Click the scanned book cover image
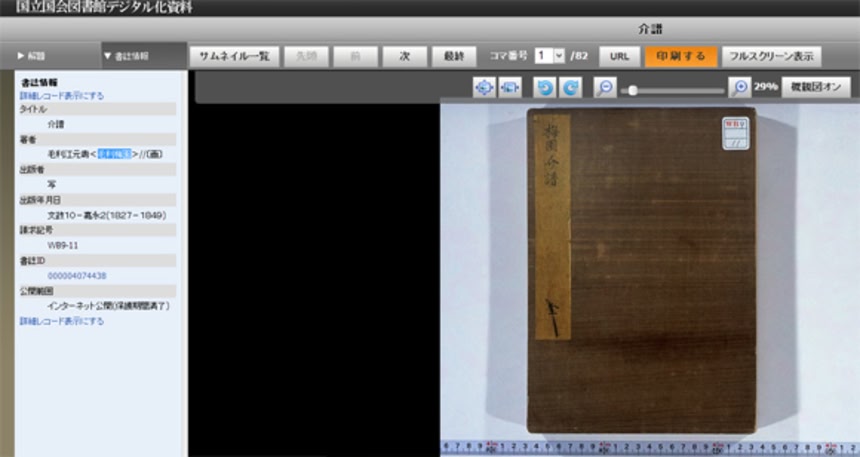Image resolution: width=860 pixels, height=457 pixels. tap(640, 270)
